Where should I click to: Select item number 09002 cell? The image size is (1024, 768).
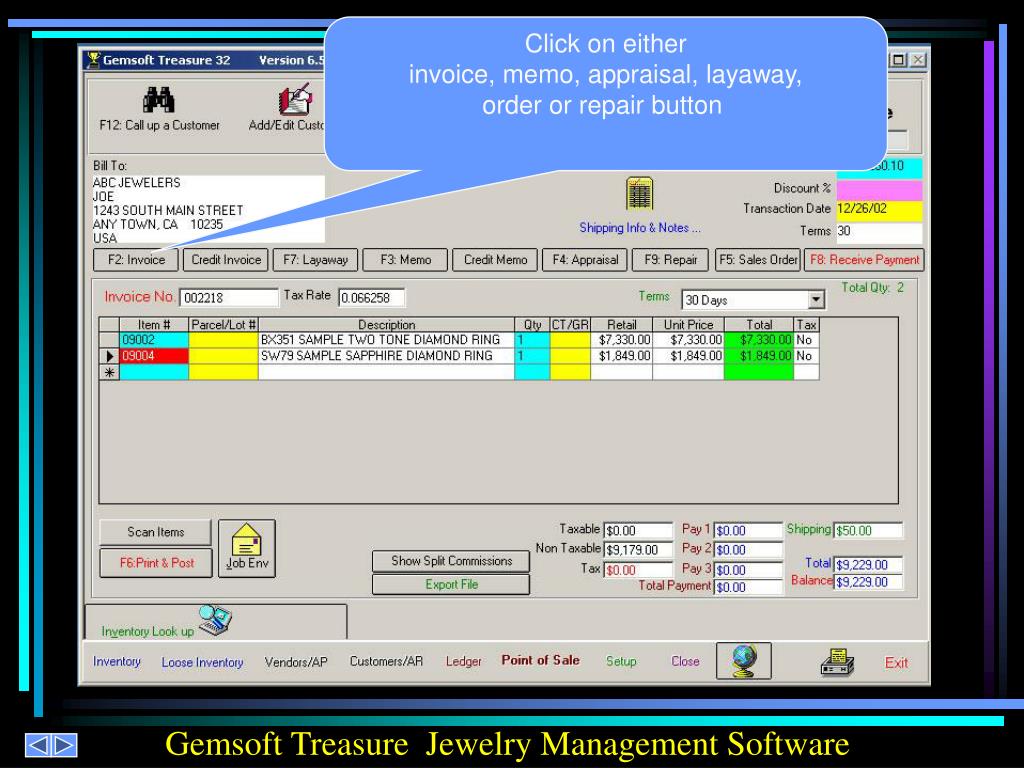coord(154,340)
